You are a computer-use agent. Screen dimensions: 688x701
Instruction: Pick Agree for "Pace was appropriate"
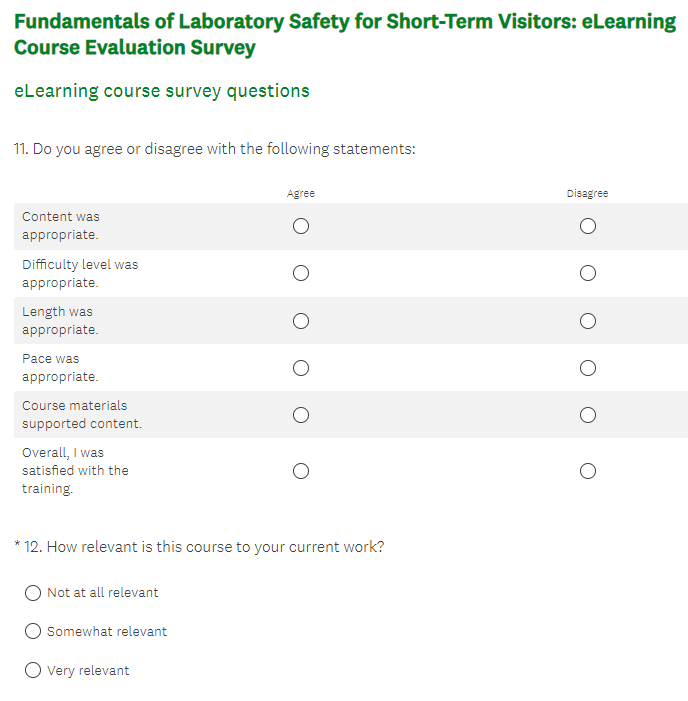point(301,368)
